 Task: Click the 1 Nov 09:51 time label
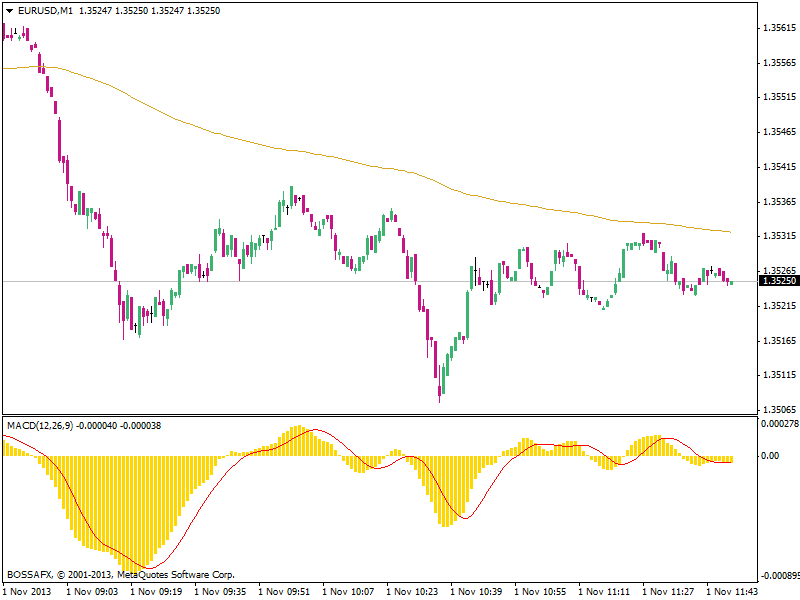point(284,592)
